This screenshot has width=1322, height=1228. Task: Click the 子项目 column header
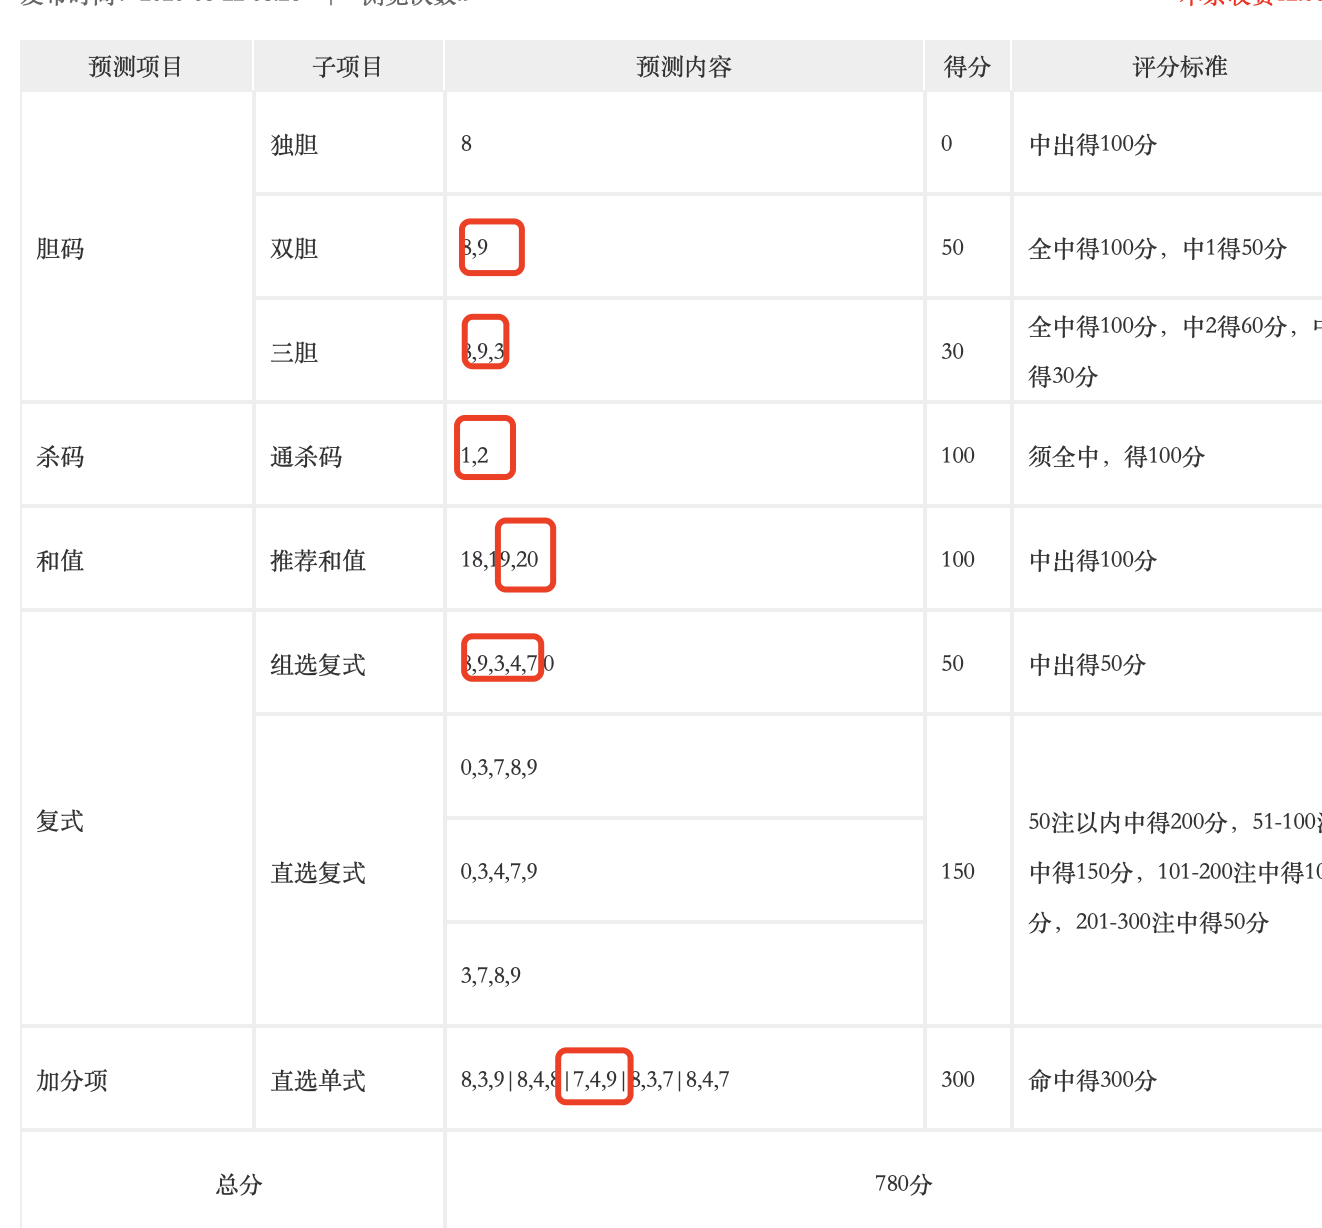pyautogui.click(x=347, y=67)
